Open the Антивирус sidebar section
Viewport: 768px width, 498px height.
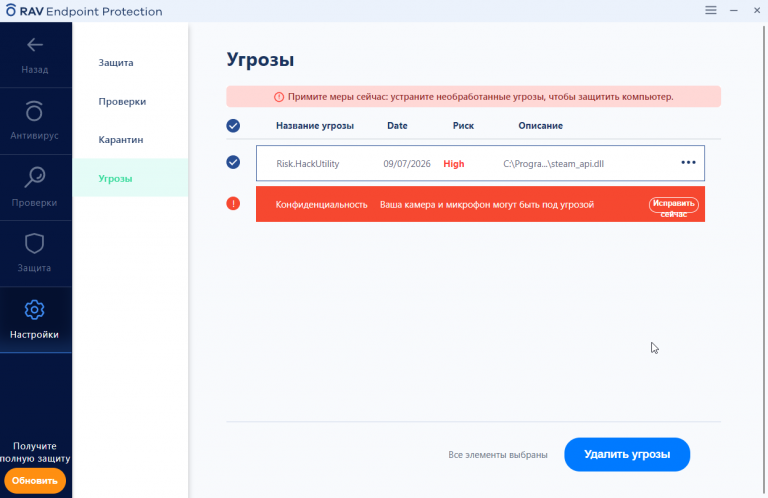(x=35, y=121)
